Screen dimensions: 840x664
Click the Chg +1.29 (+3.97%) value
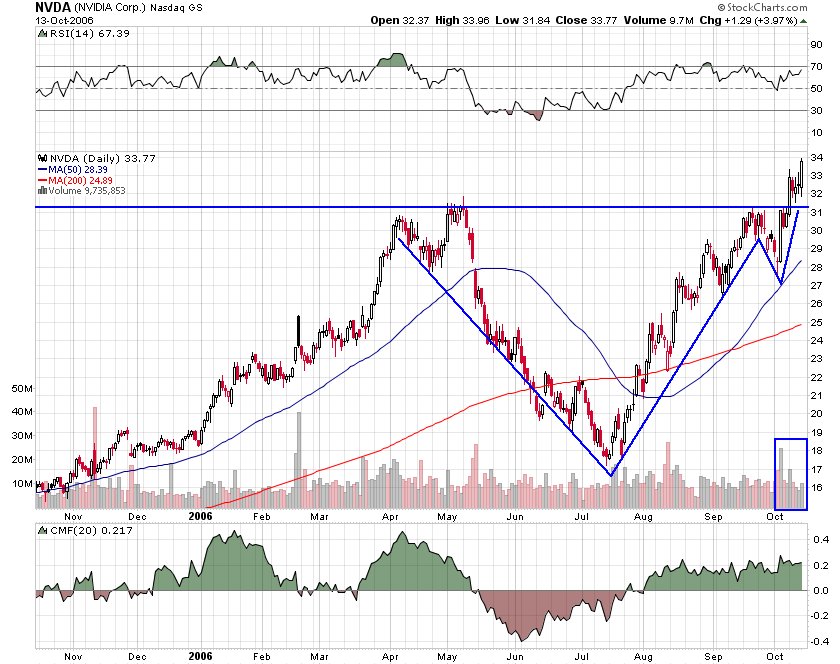pyautogui.click(x=748, y=20)
